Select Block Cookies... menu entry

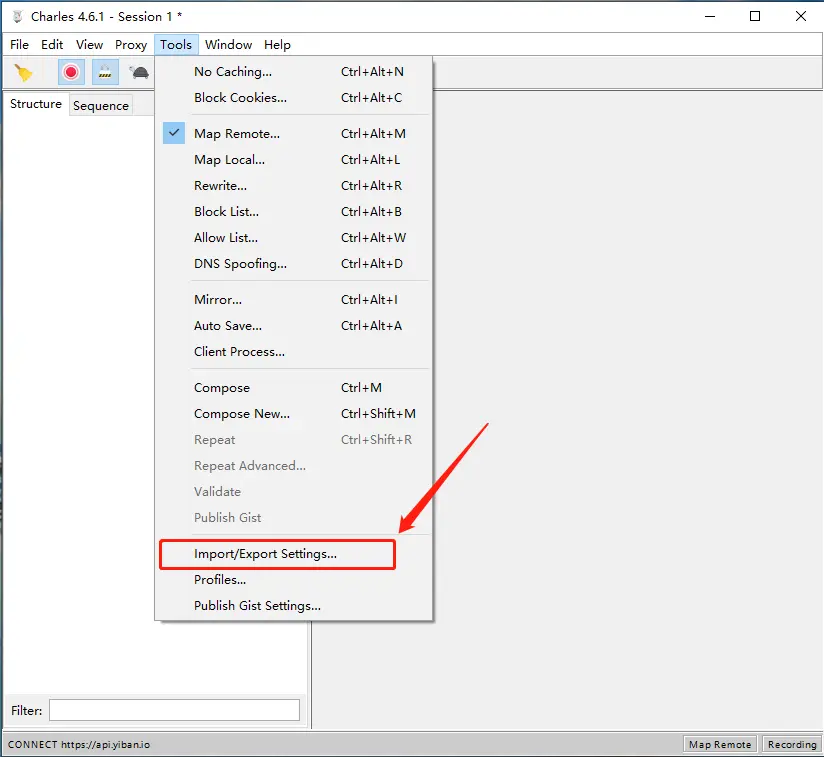[x=294, y=98]
